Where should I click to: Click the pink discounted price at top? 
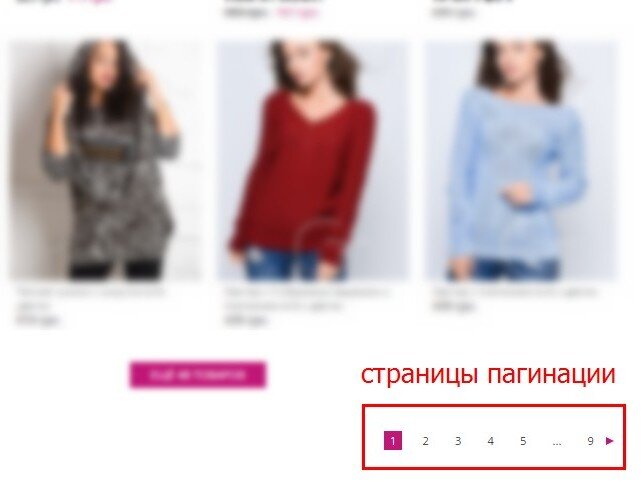click(x=297, y=12)
